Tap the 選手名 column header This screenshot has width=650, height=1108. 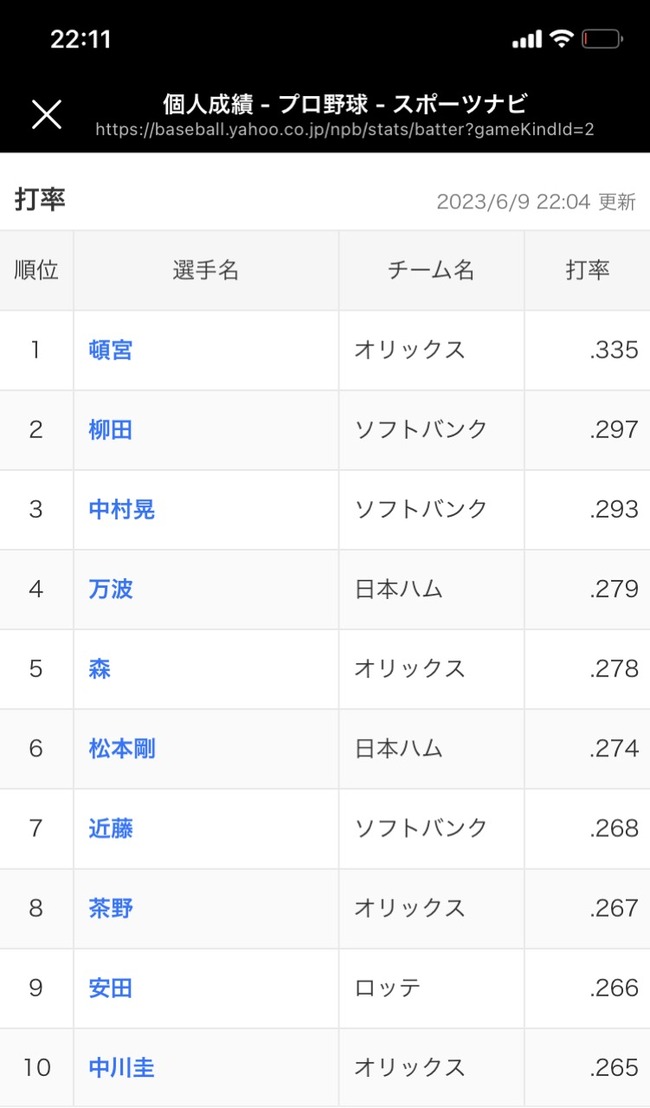[x=206, y=270]
